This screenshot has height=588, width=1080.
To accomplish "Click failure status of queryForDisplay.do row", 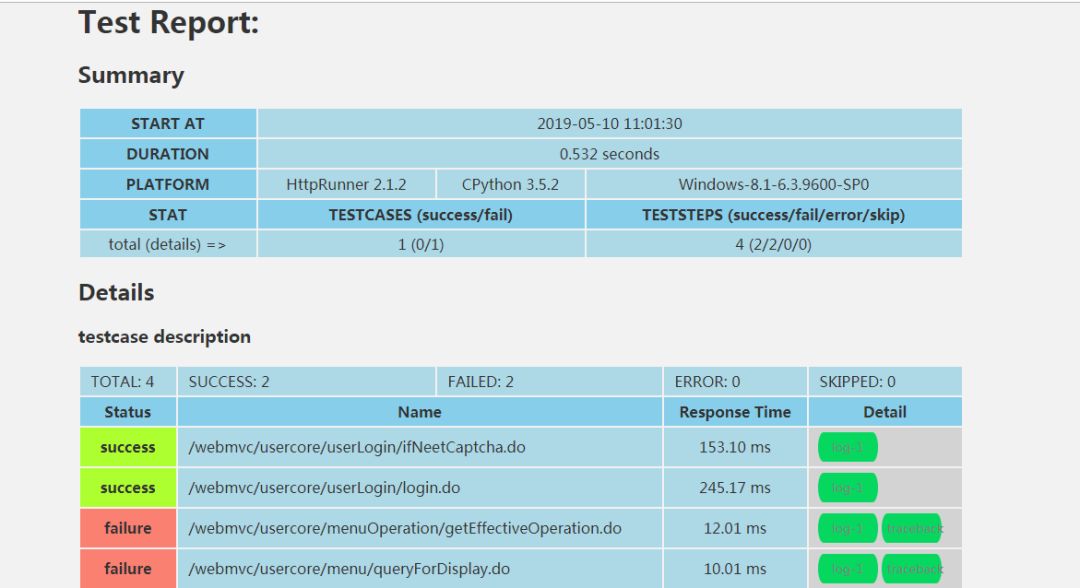I will tap(128, 569).
